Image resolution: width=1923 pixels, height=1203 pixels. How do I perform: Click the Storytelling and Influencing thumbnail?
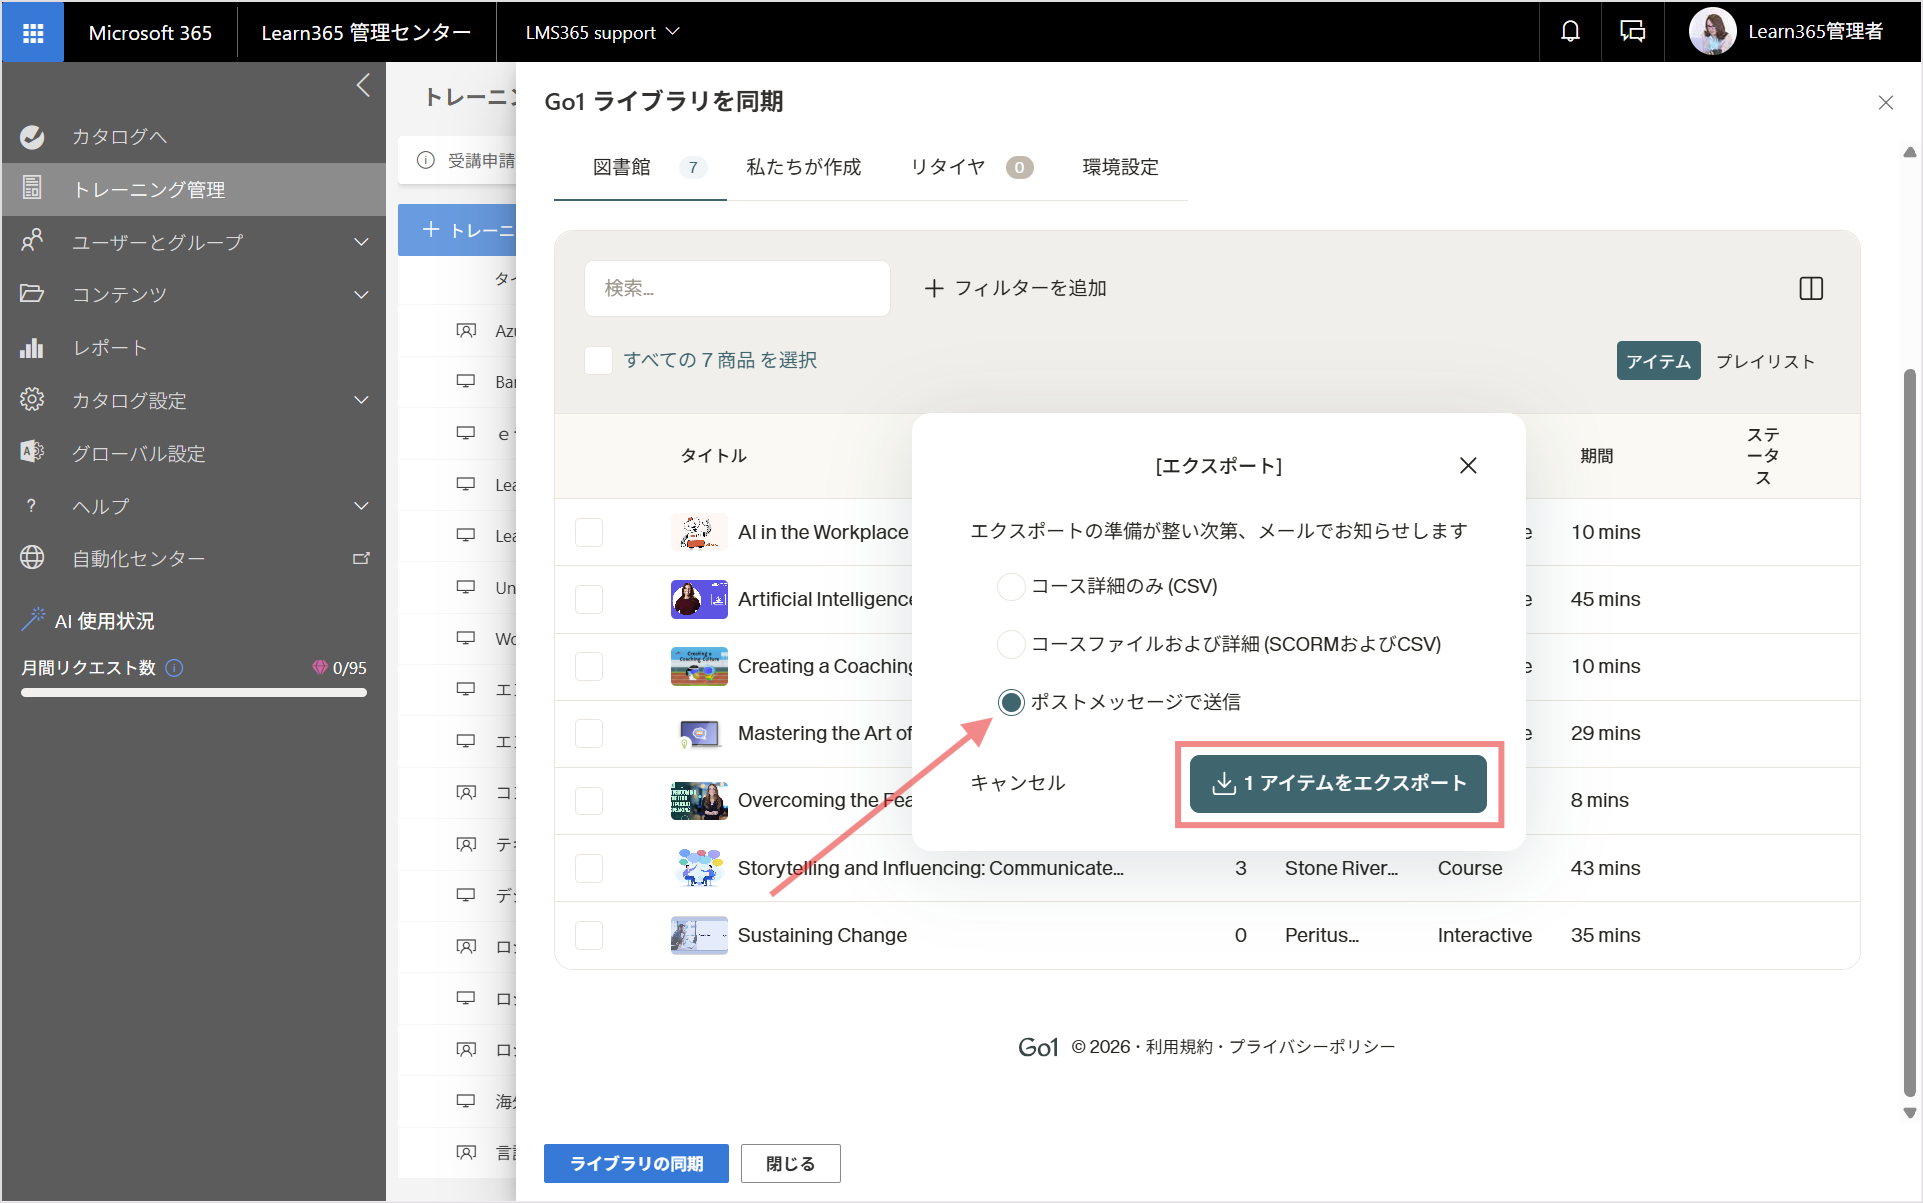[699, 868]
